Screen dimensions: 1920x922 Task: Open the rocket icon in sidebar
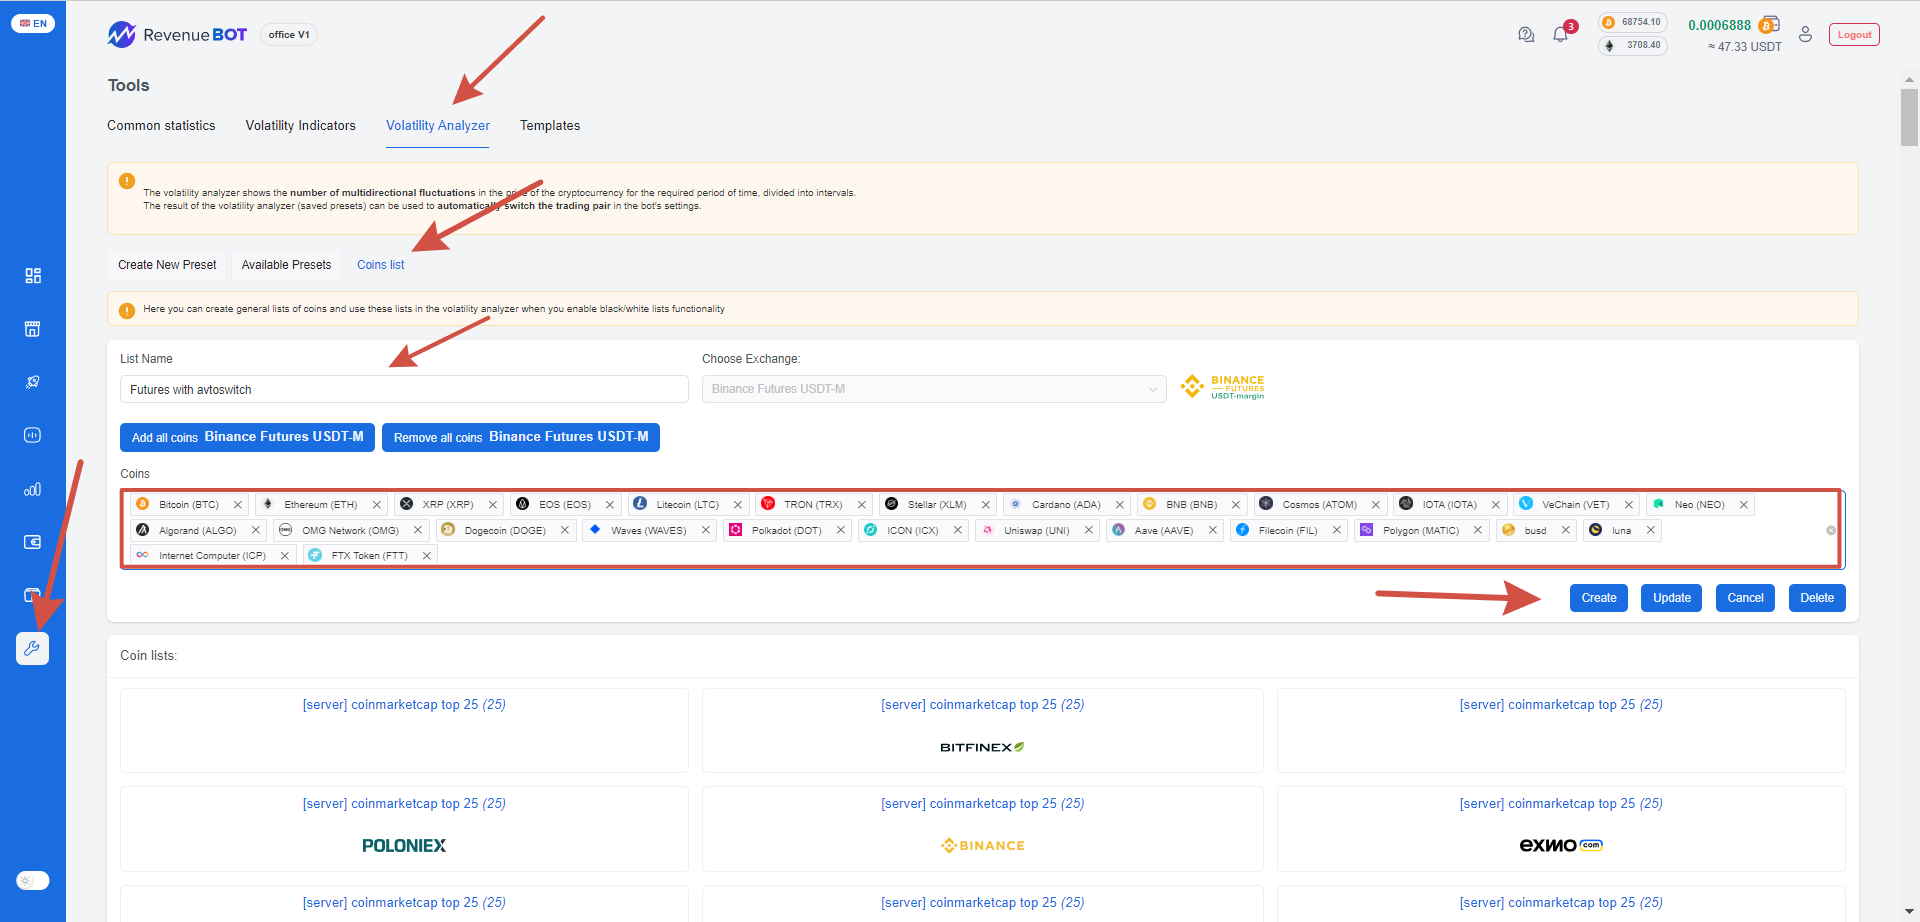[33, 382]
